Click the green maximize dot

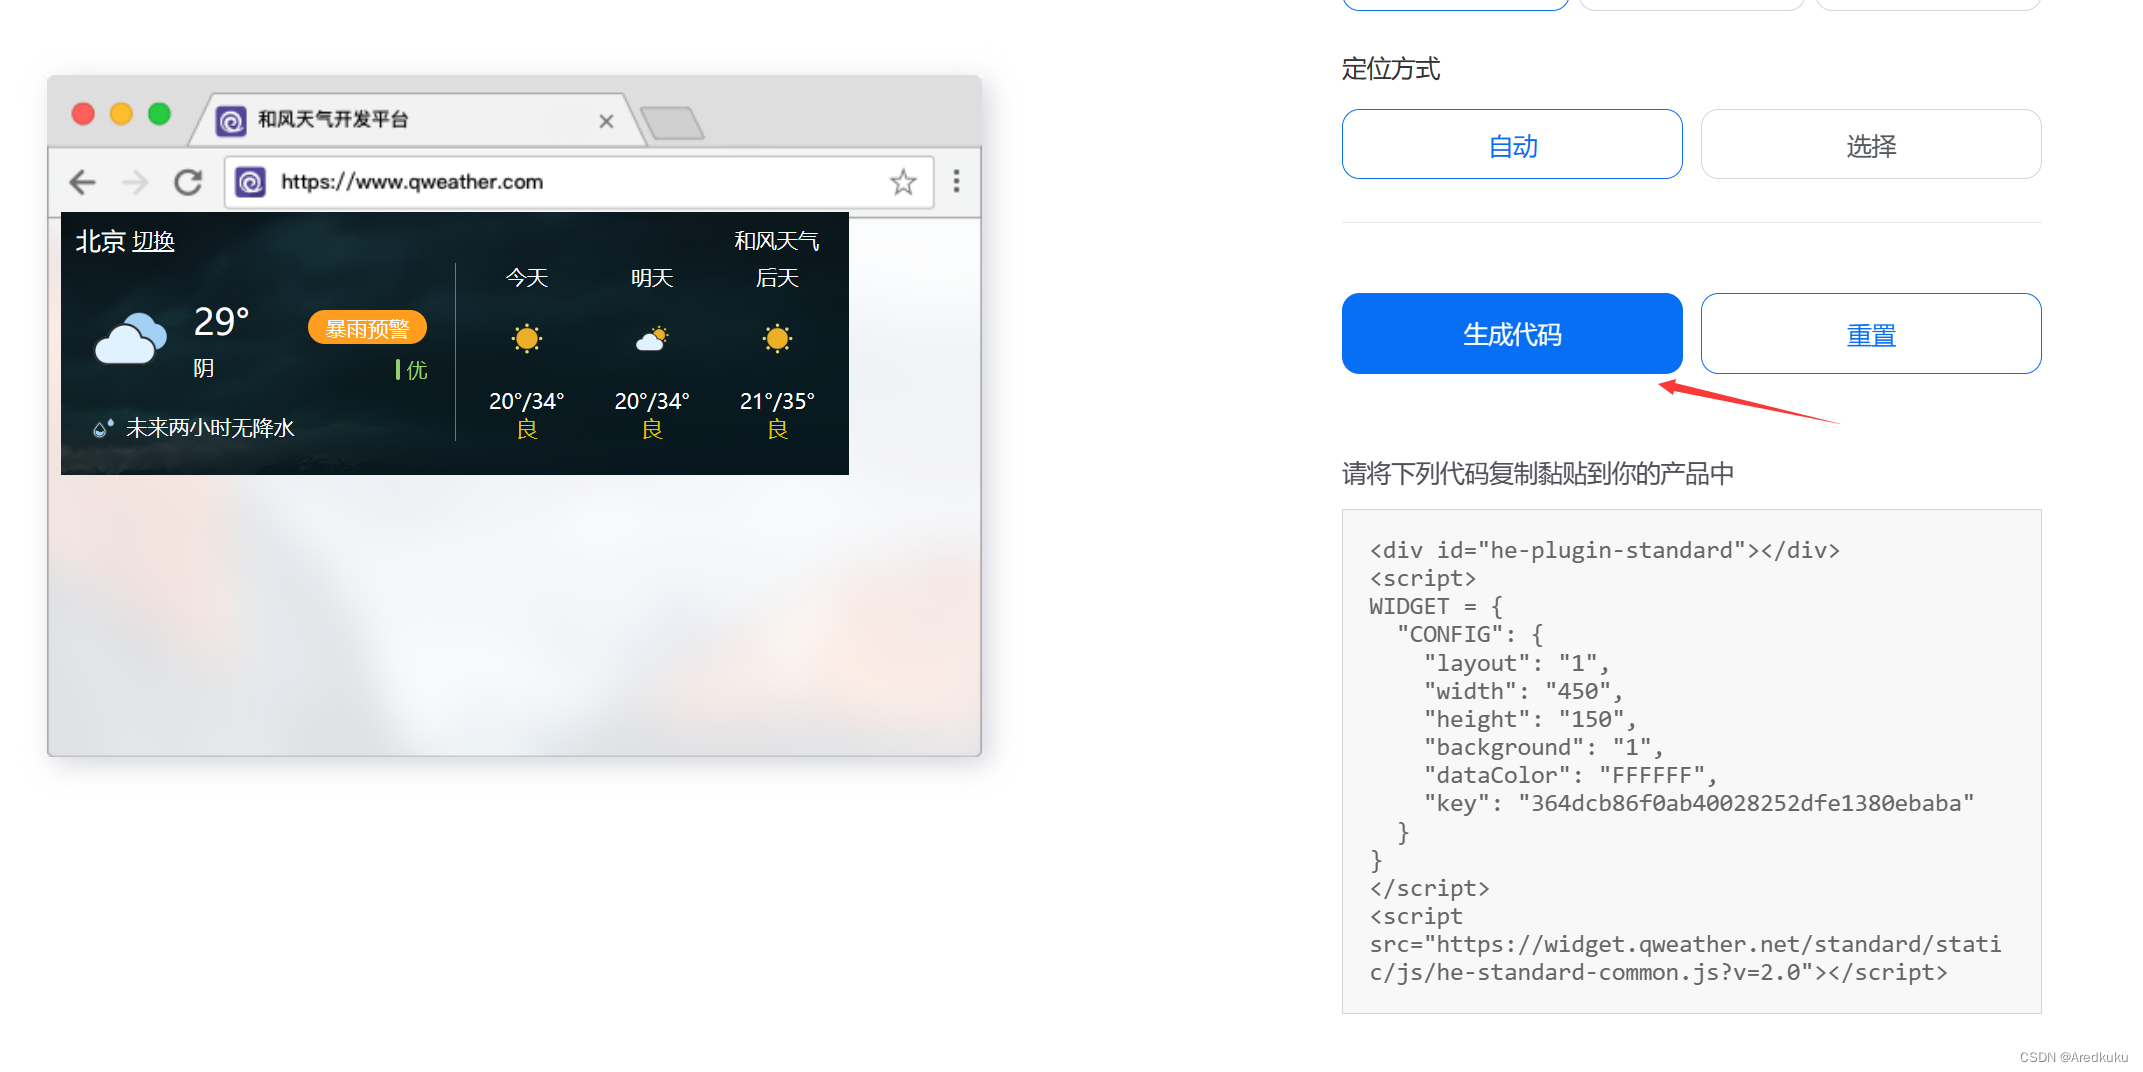159,114
